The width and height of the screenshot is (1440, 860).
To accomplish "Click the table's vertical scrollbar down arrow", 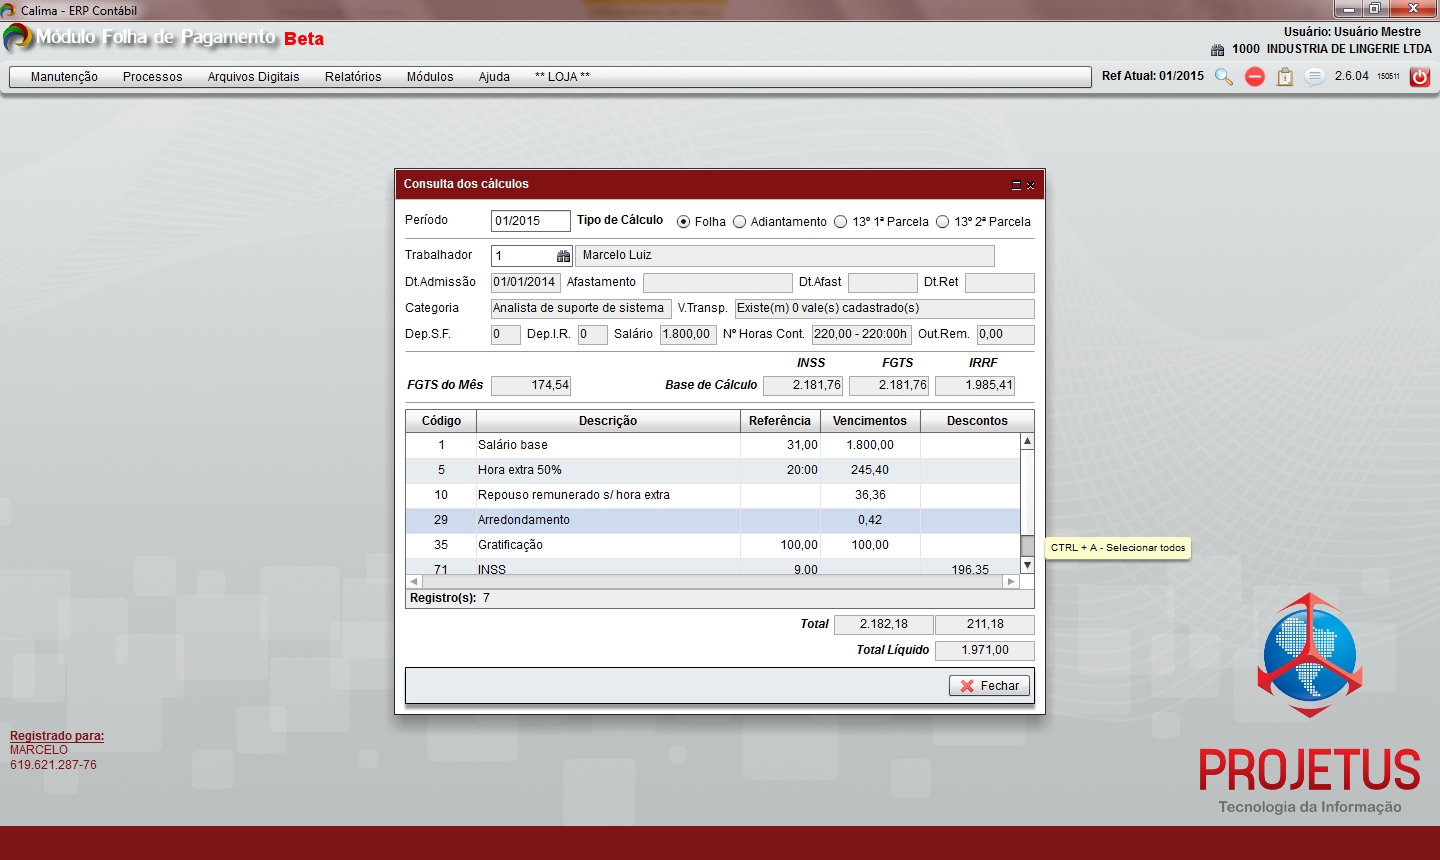I will (1027, 566).
